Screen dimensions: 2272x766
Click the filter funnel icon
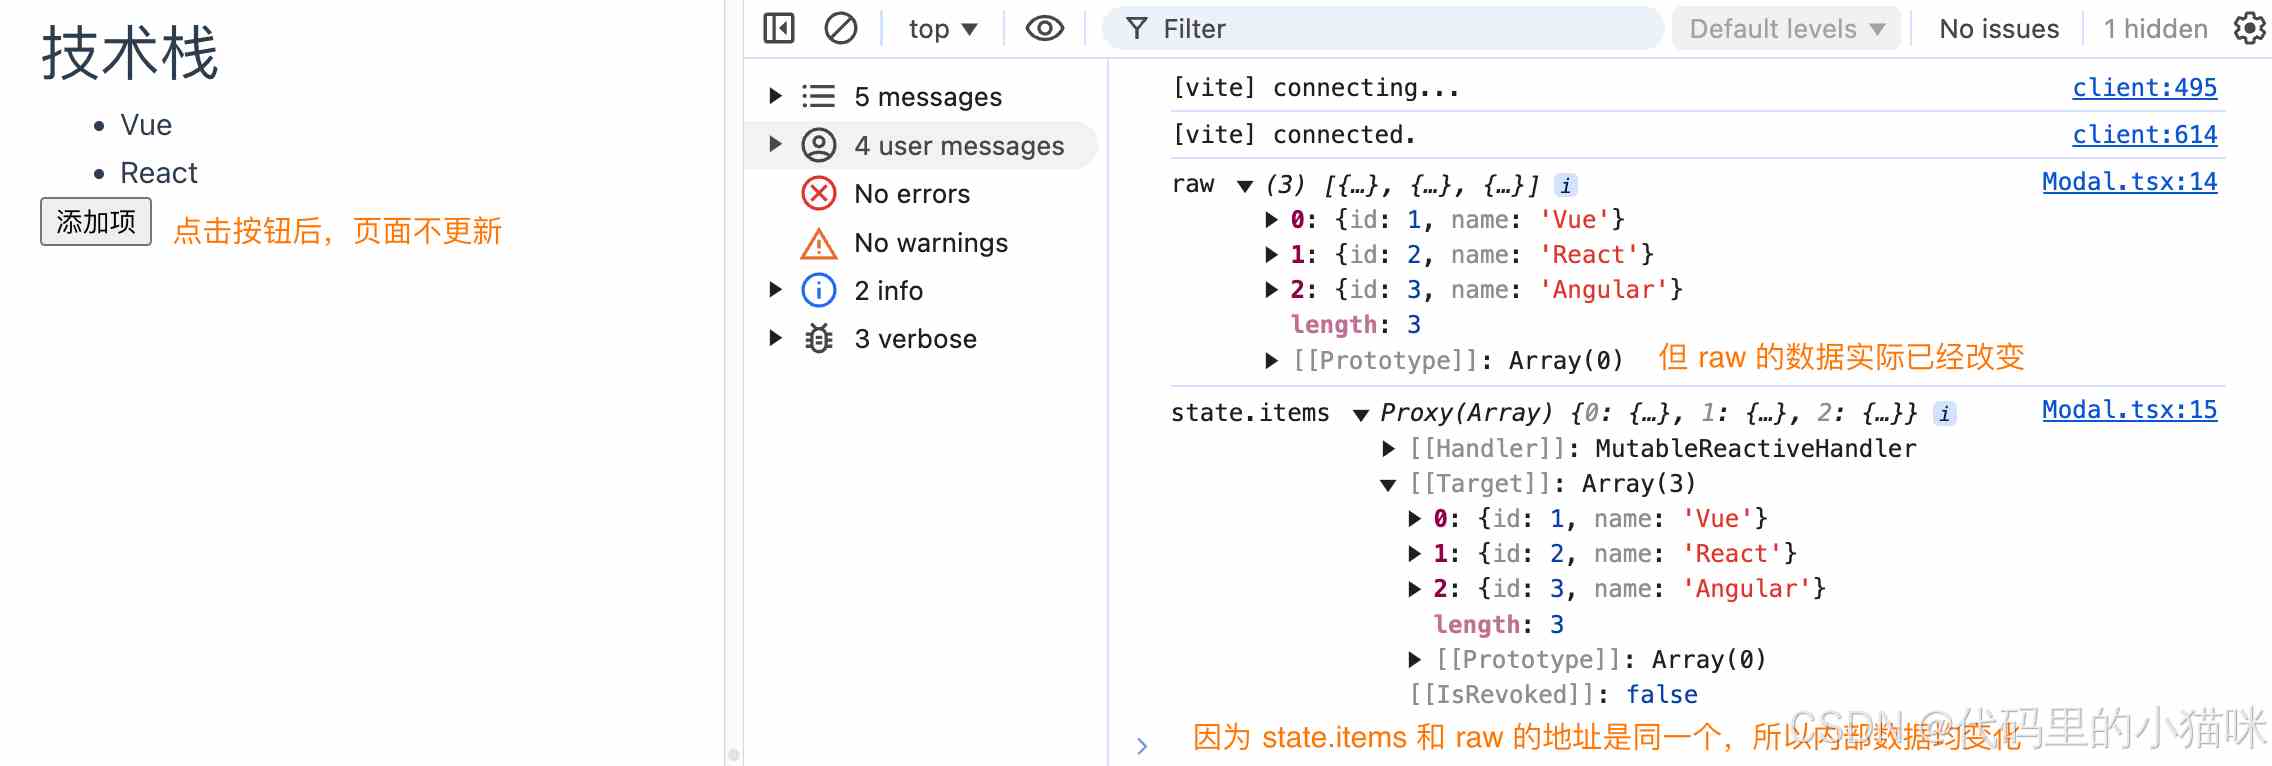pyautogui.click(x=1136, y=29)
